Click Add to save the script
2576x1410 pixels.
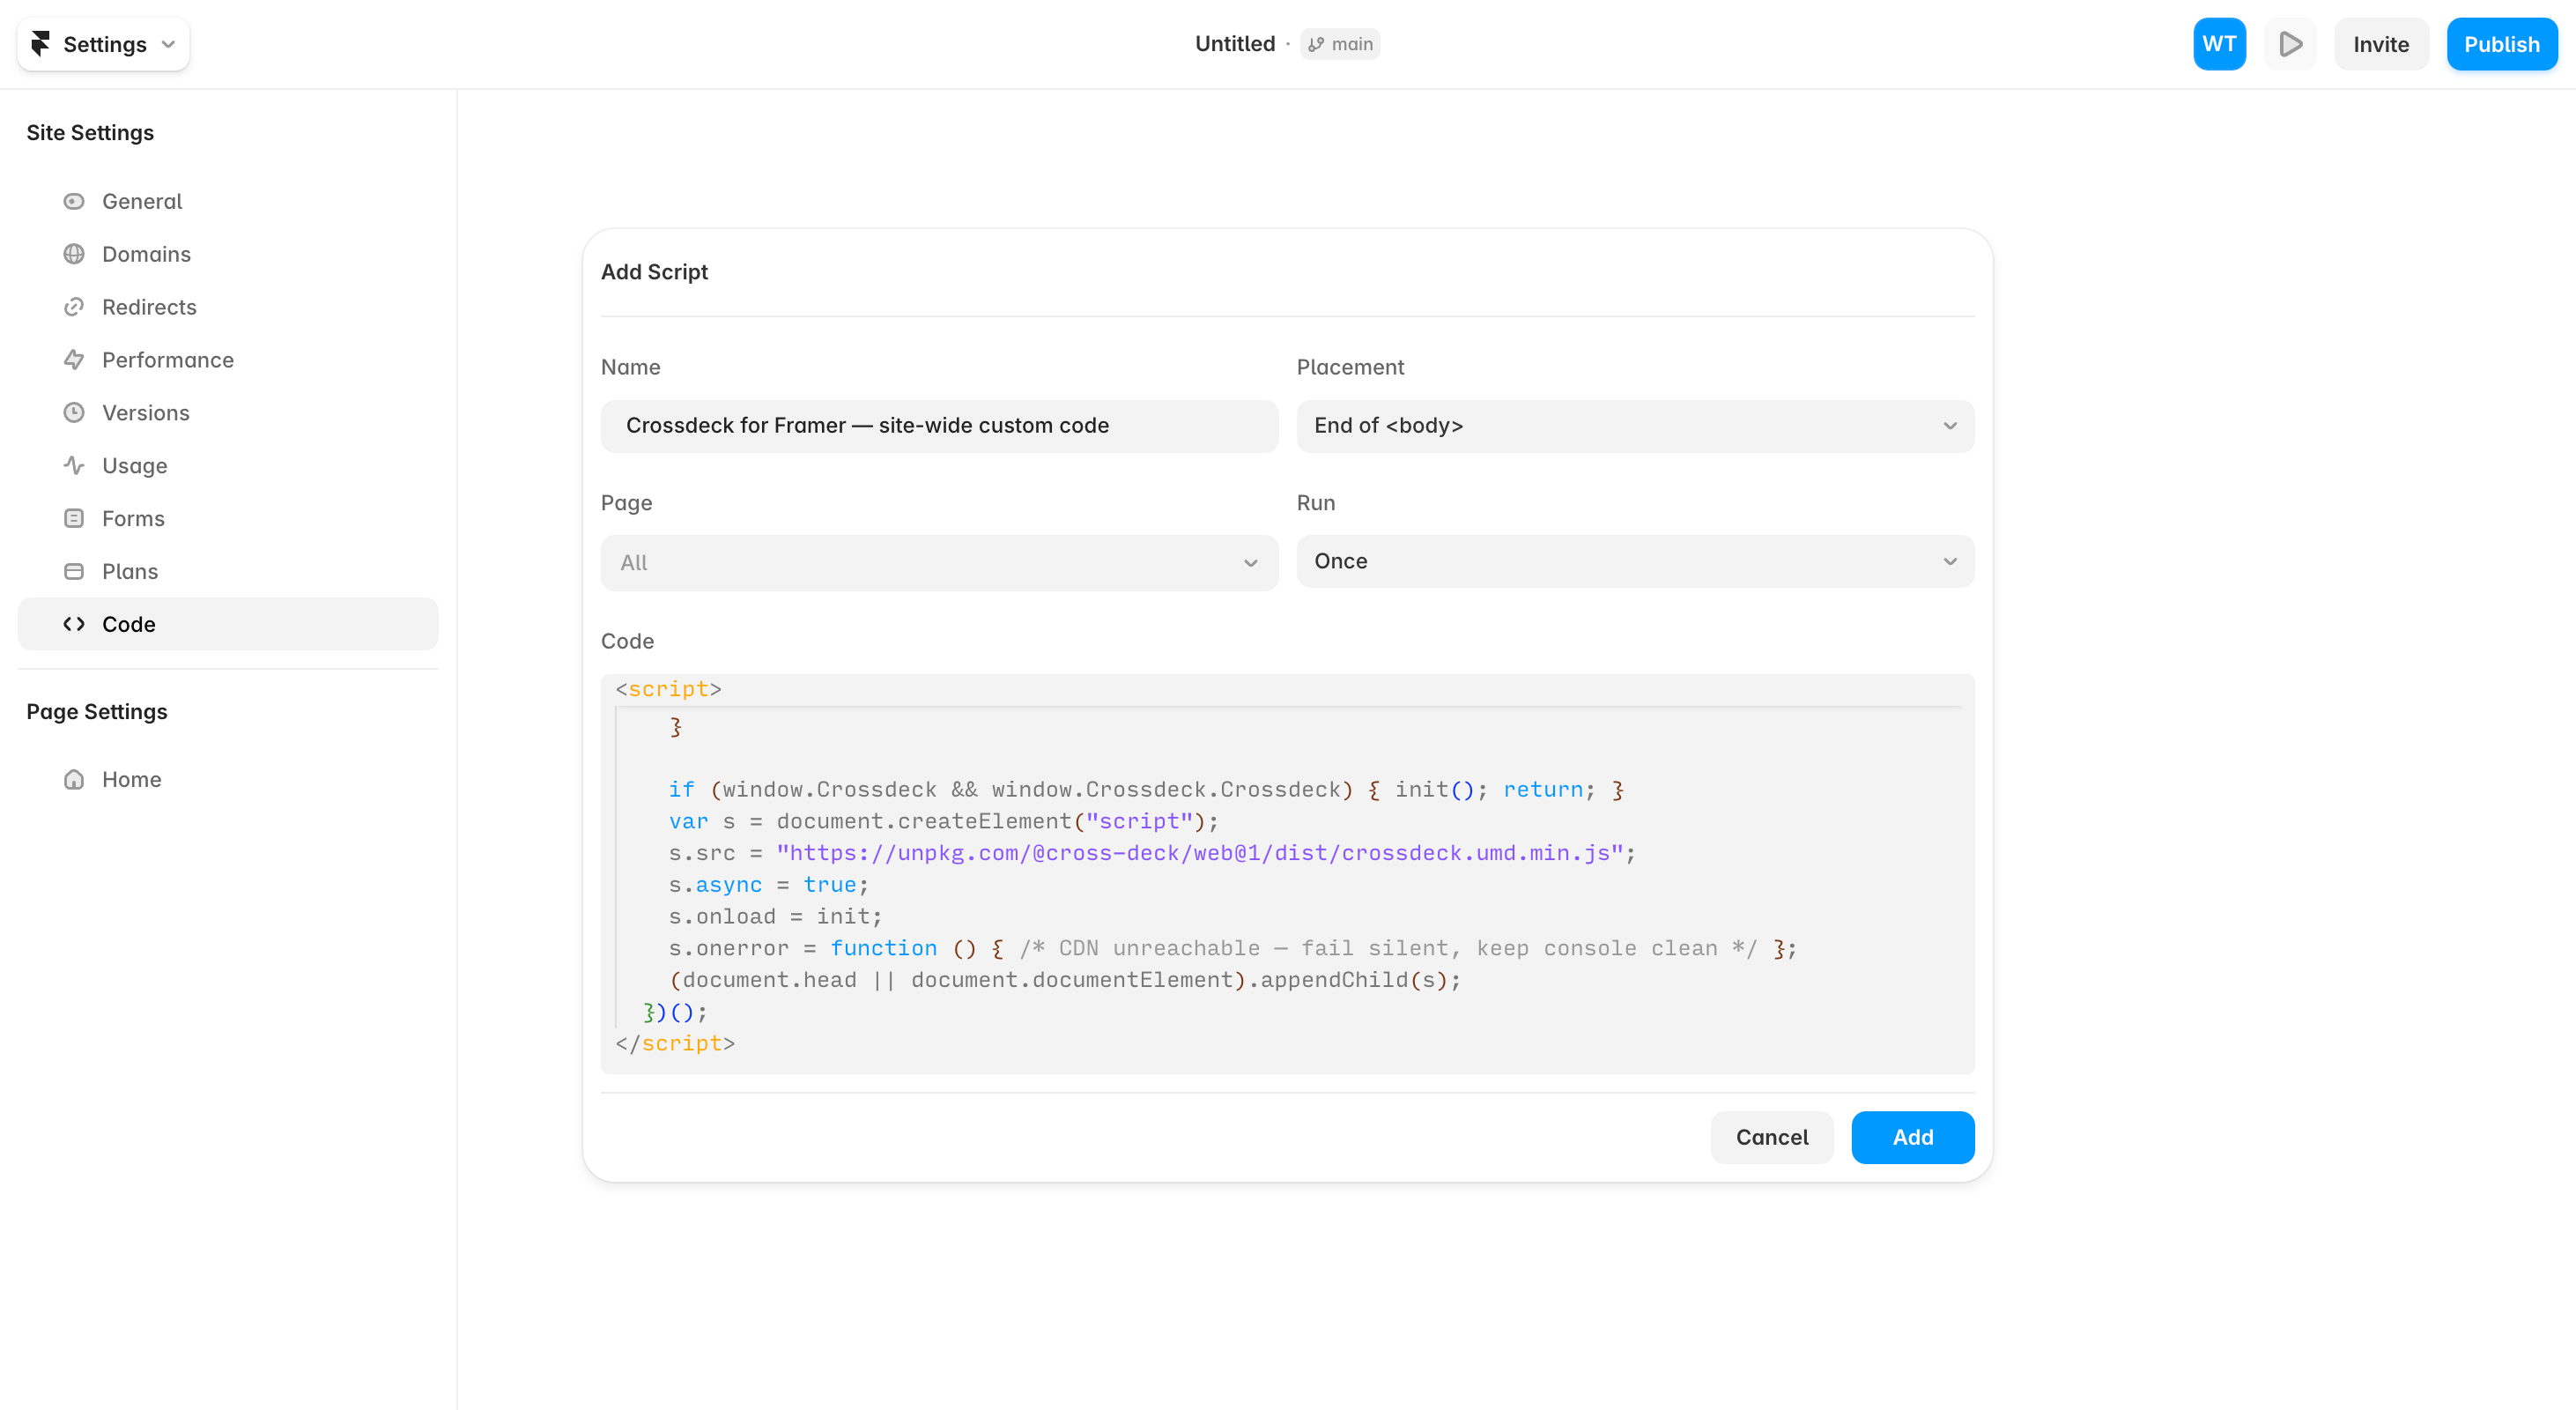(x=1912, y=1137)
